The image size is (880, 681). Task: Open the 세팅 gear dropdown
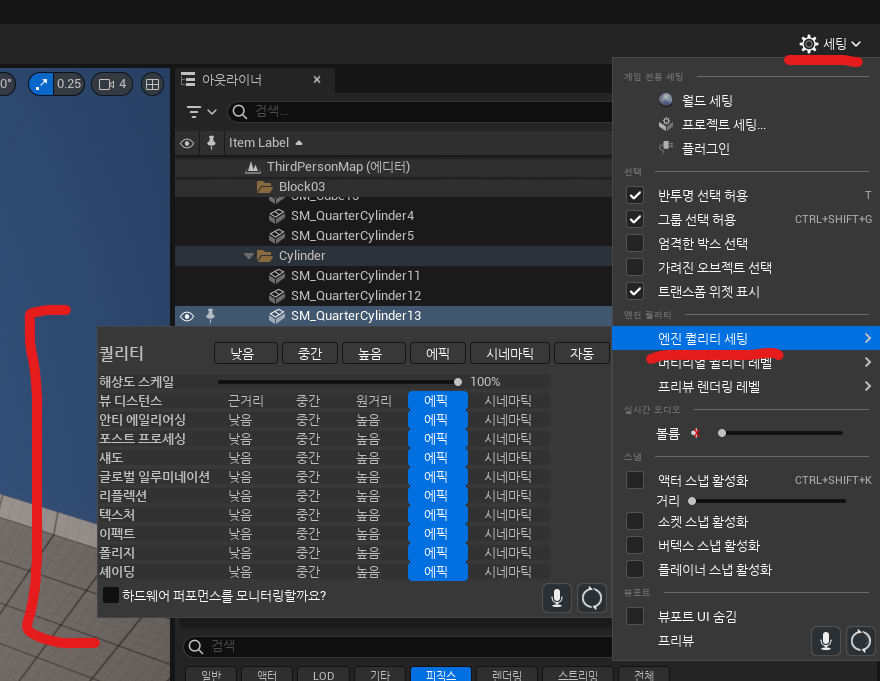point(830,44)
